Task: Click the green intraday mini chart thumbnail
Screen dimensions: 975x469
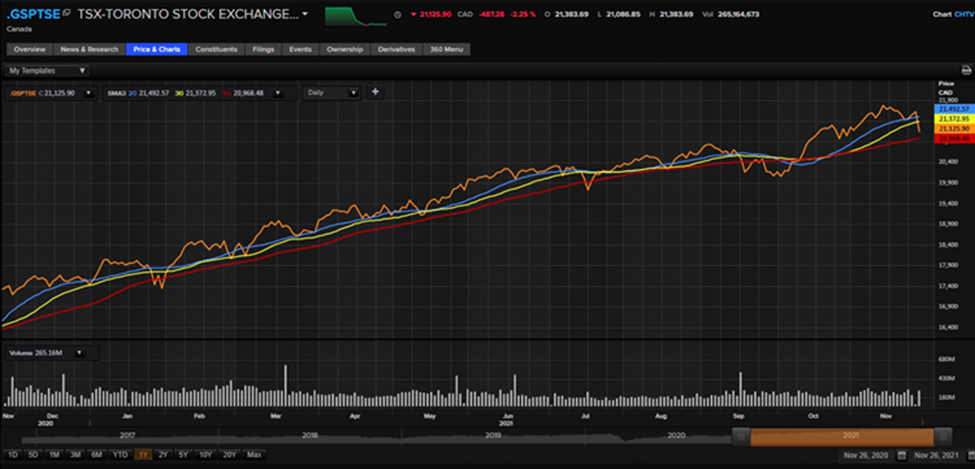Action: click(356, 16)
